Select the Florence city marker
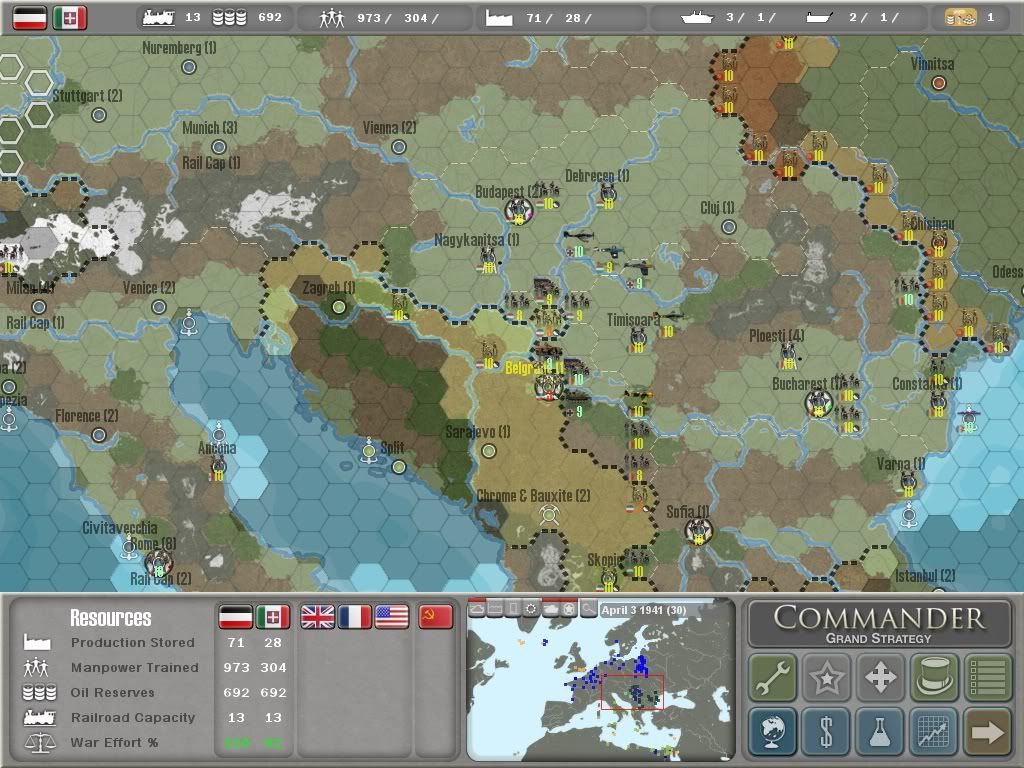This screenshot has width=1024, height=768. [99, 434]
